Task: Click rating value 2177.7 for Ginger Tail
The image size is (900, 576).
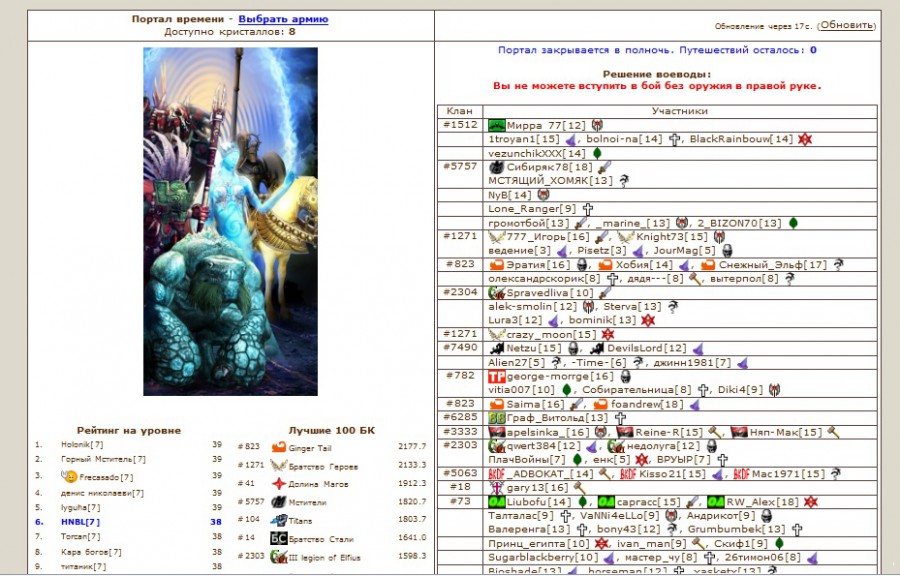Action: 412,446
